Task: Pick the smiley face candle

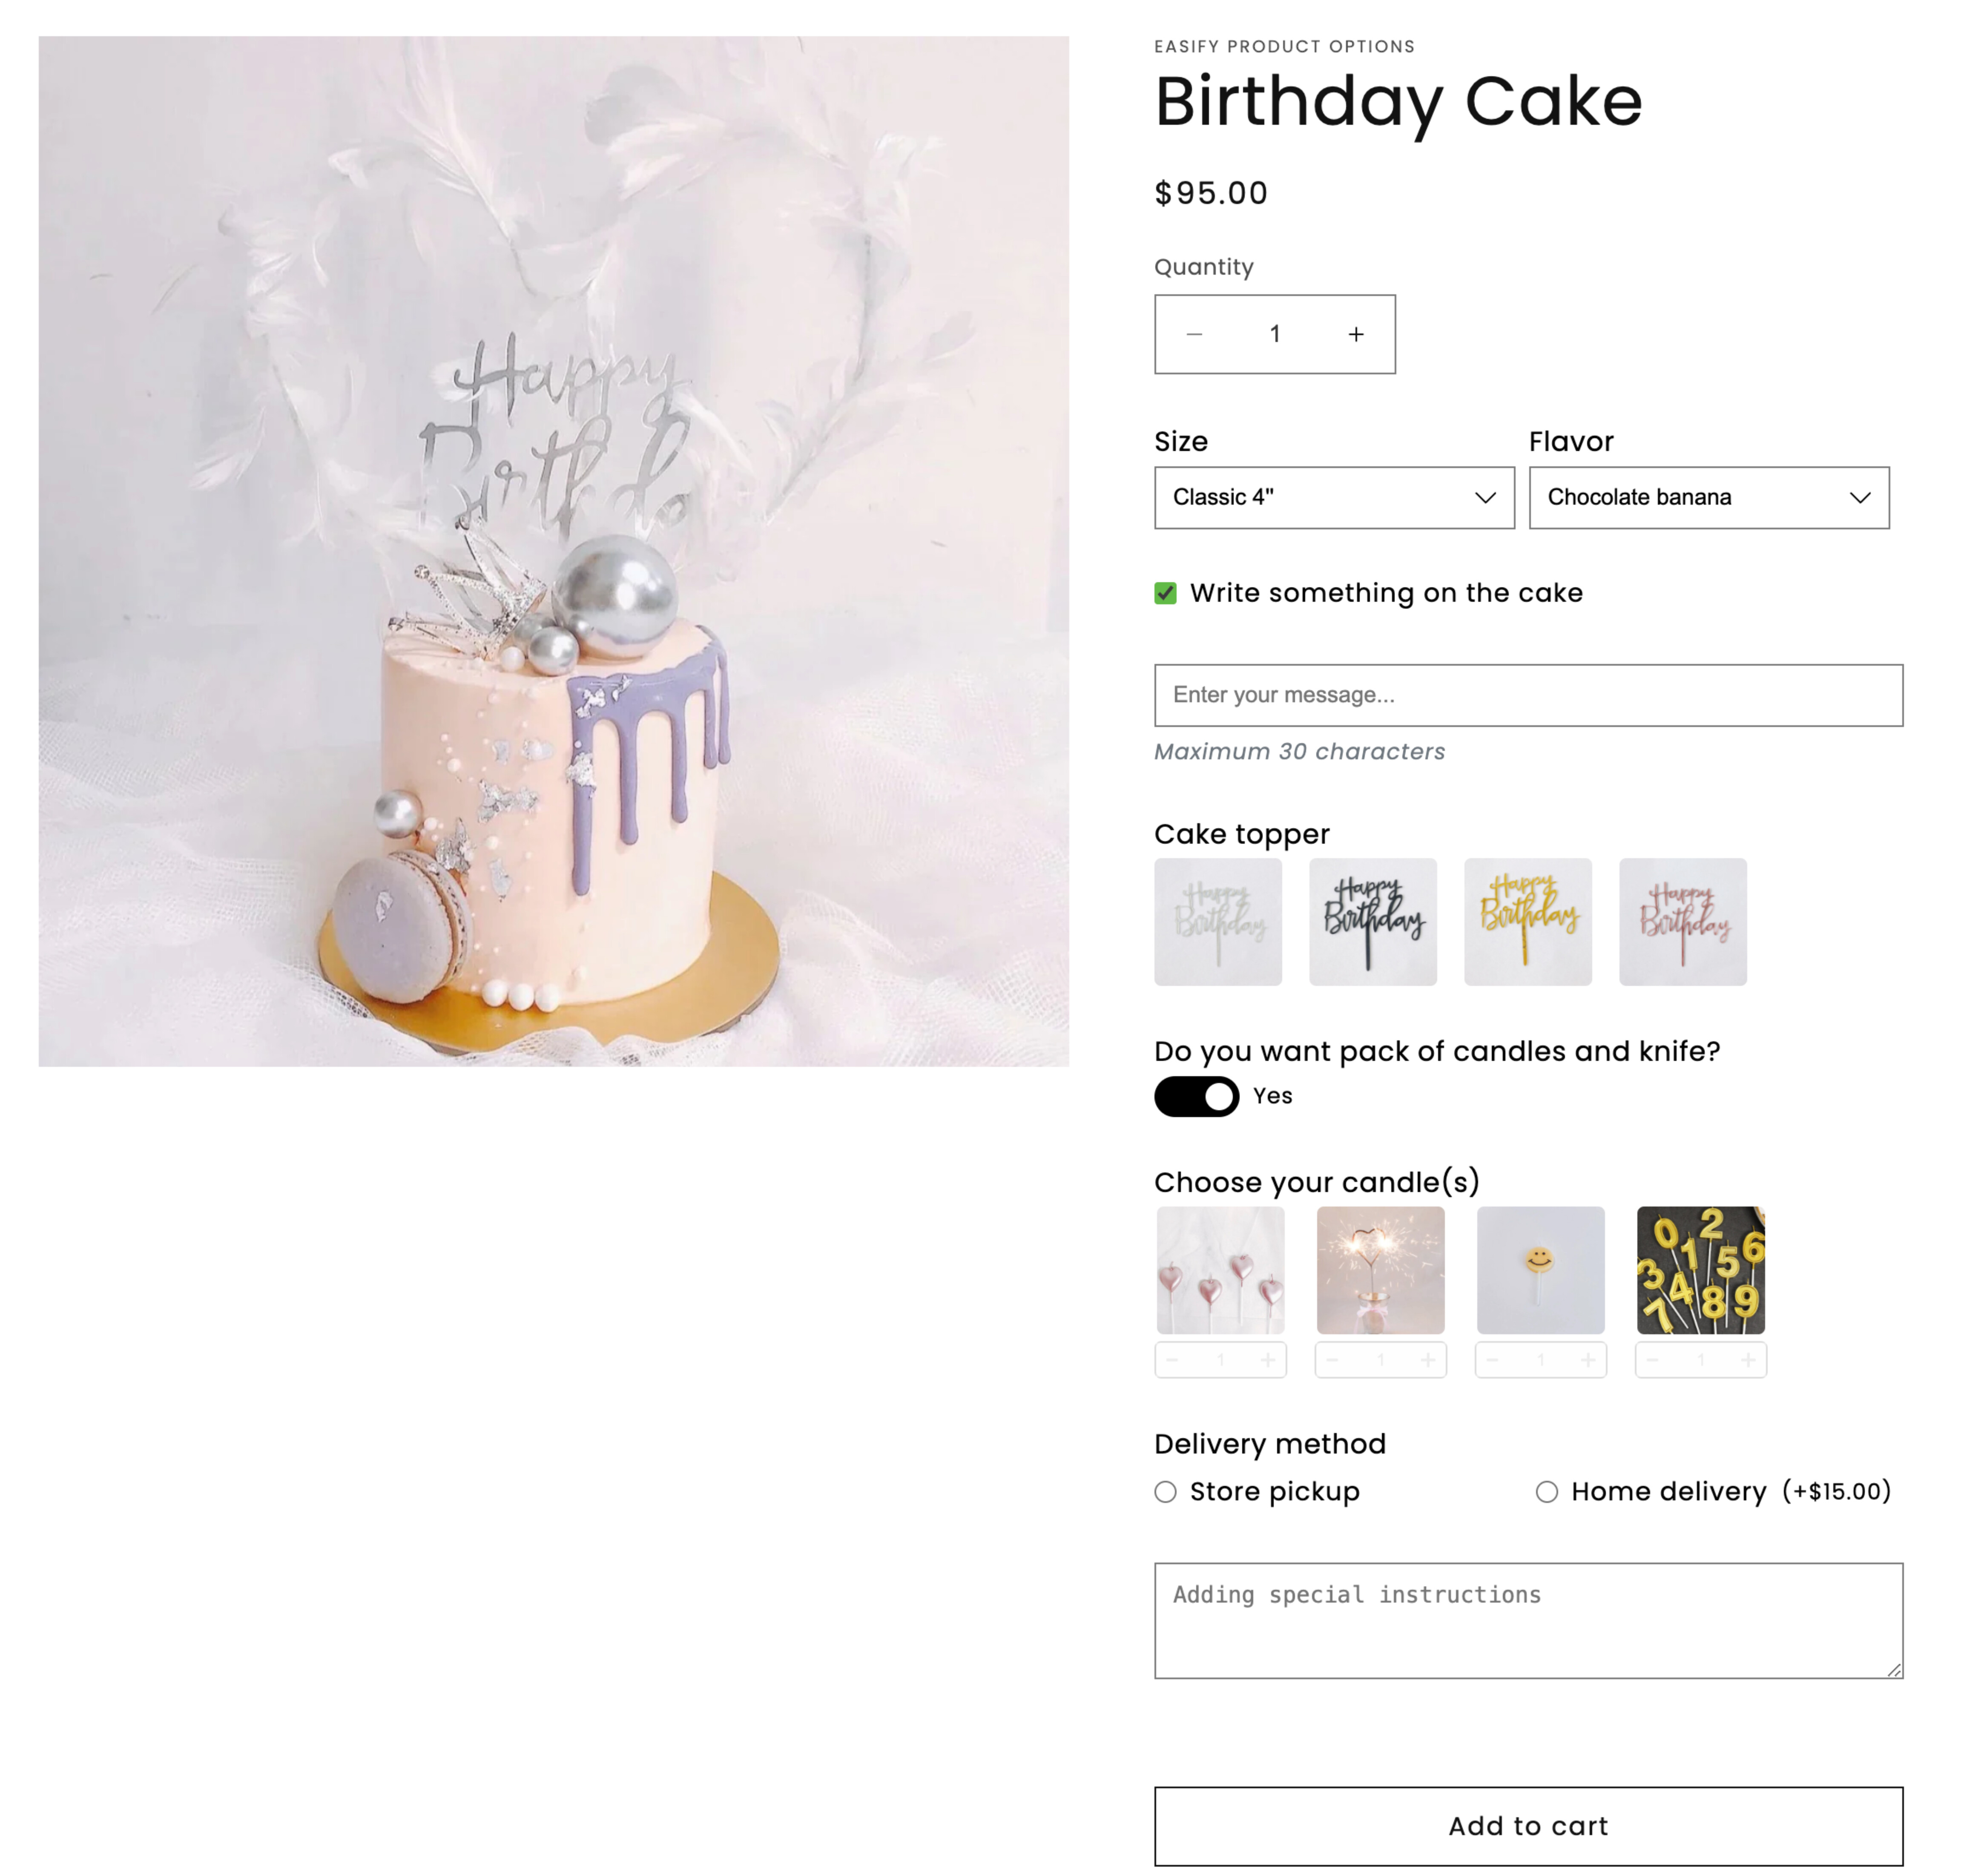Action: click(x=1540, y=1269)
